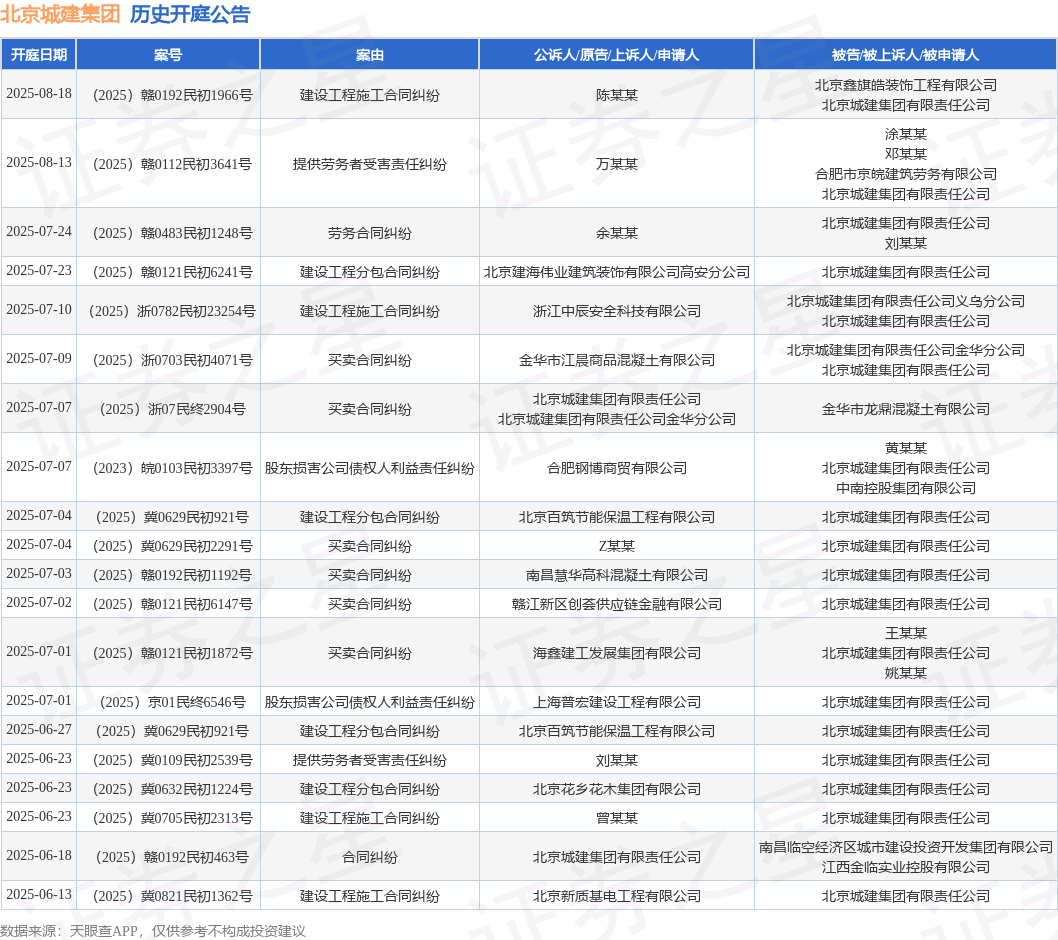This screenshot has height=940, width=1058.
Task: Click plaintiff cell 陈某某
Action: 617,95
